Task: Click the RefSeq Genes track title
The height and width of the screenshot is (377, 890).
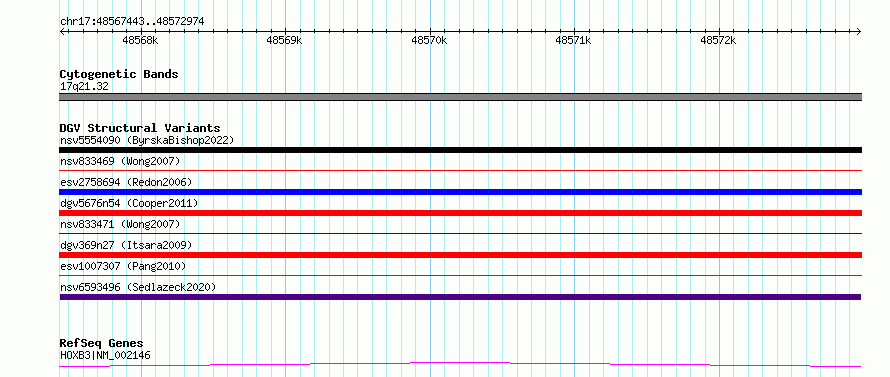Action: 102,344
